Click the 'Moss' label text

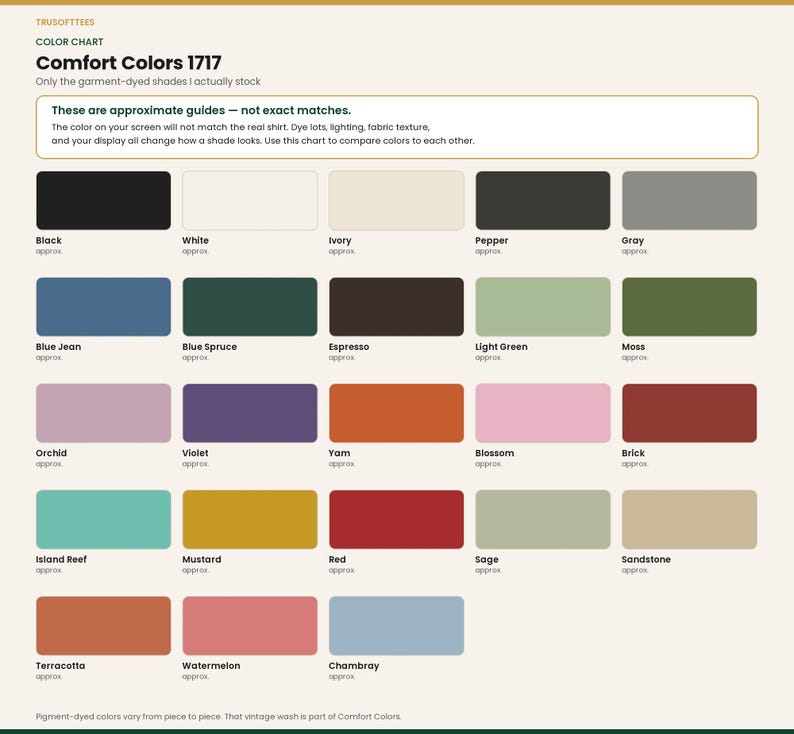(633, 347)
